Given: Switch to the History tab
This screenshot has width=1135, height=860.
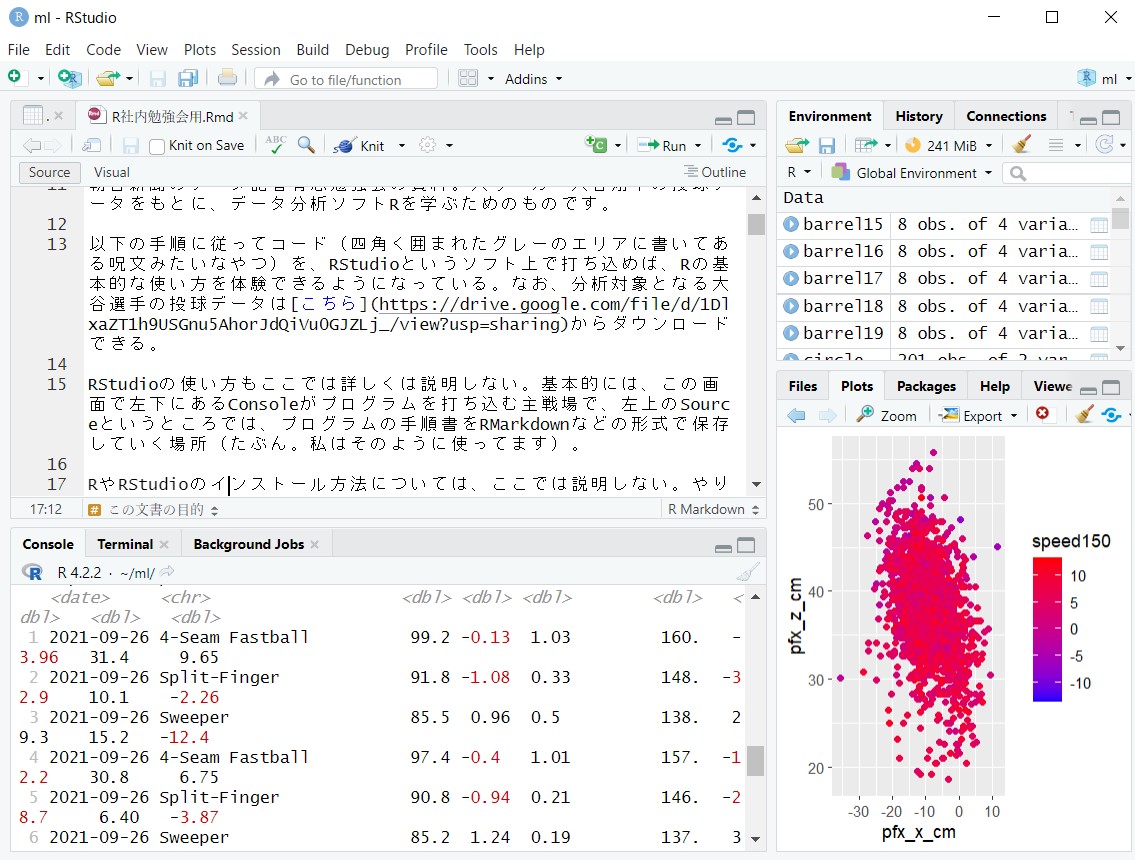Looking at the screenshot, I should (x=919, y=117).
